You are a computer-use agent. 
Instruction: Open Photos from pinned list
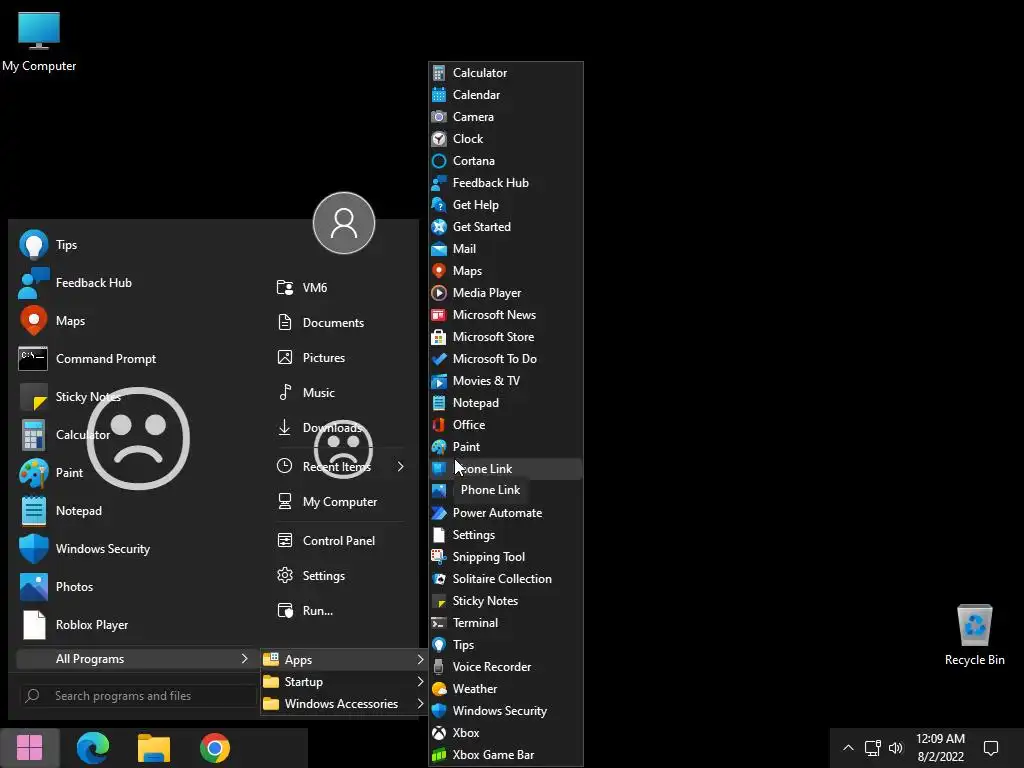135,586
